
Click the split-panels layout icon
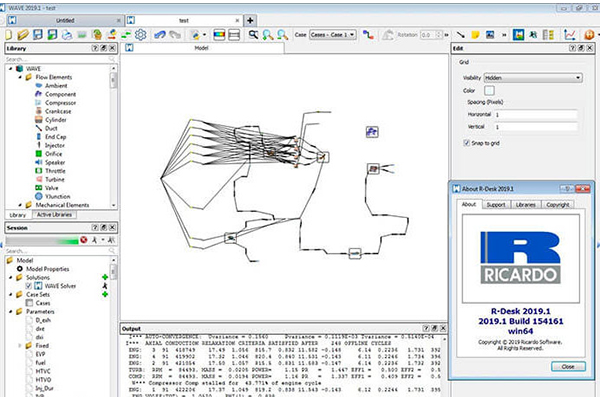point(234,35)
